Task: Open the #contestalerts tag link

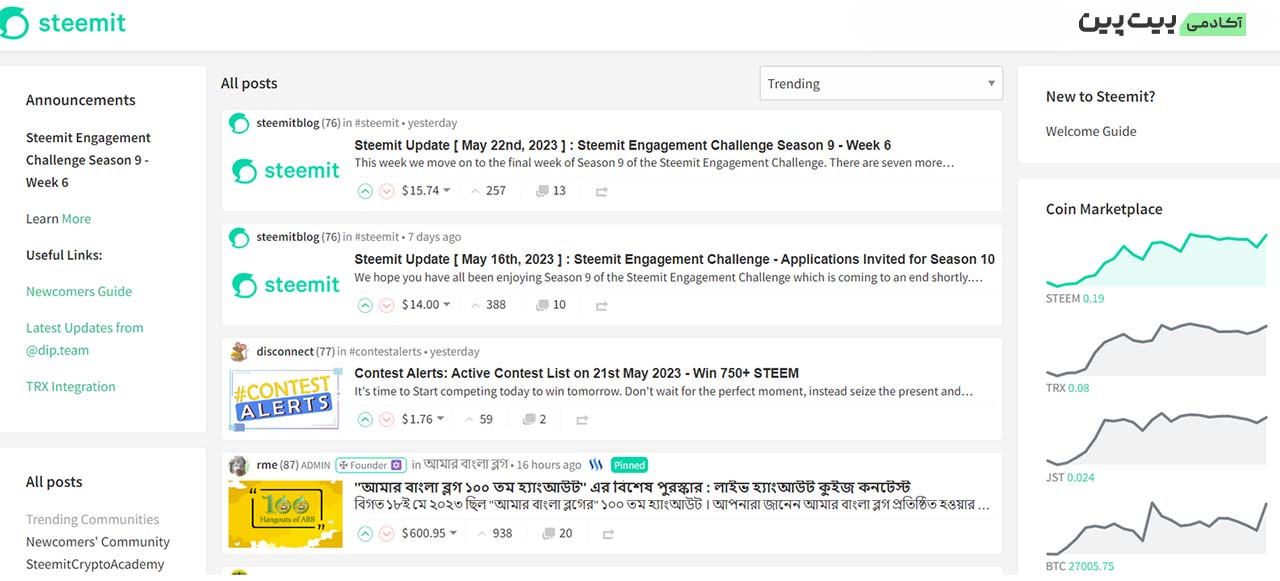Action: (x=385, y=352)
